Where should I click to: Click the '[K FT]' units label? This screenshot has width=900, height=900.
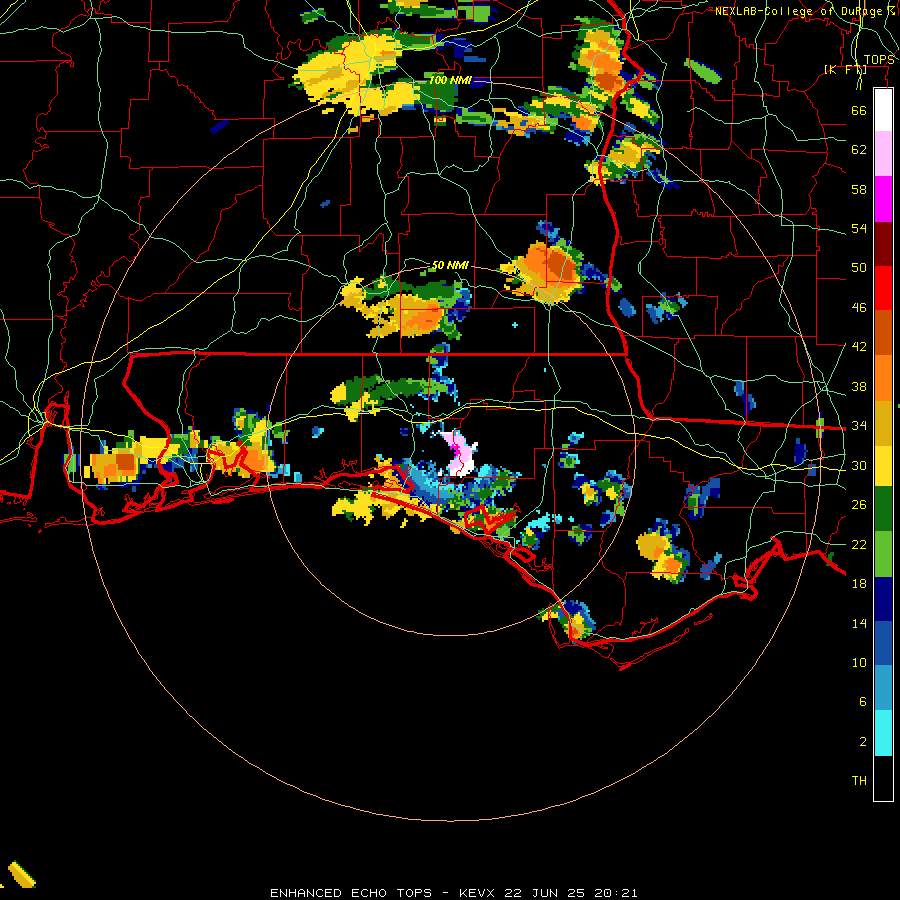845,70
